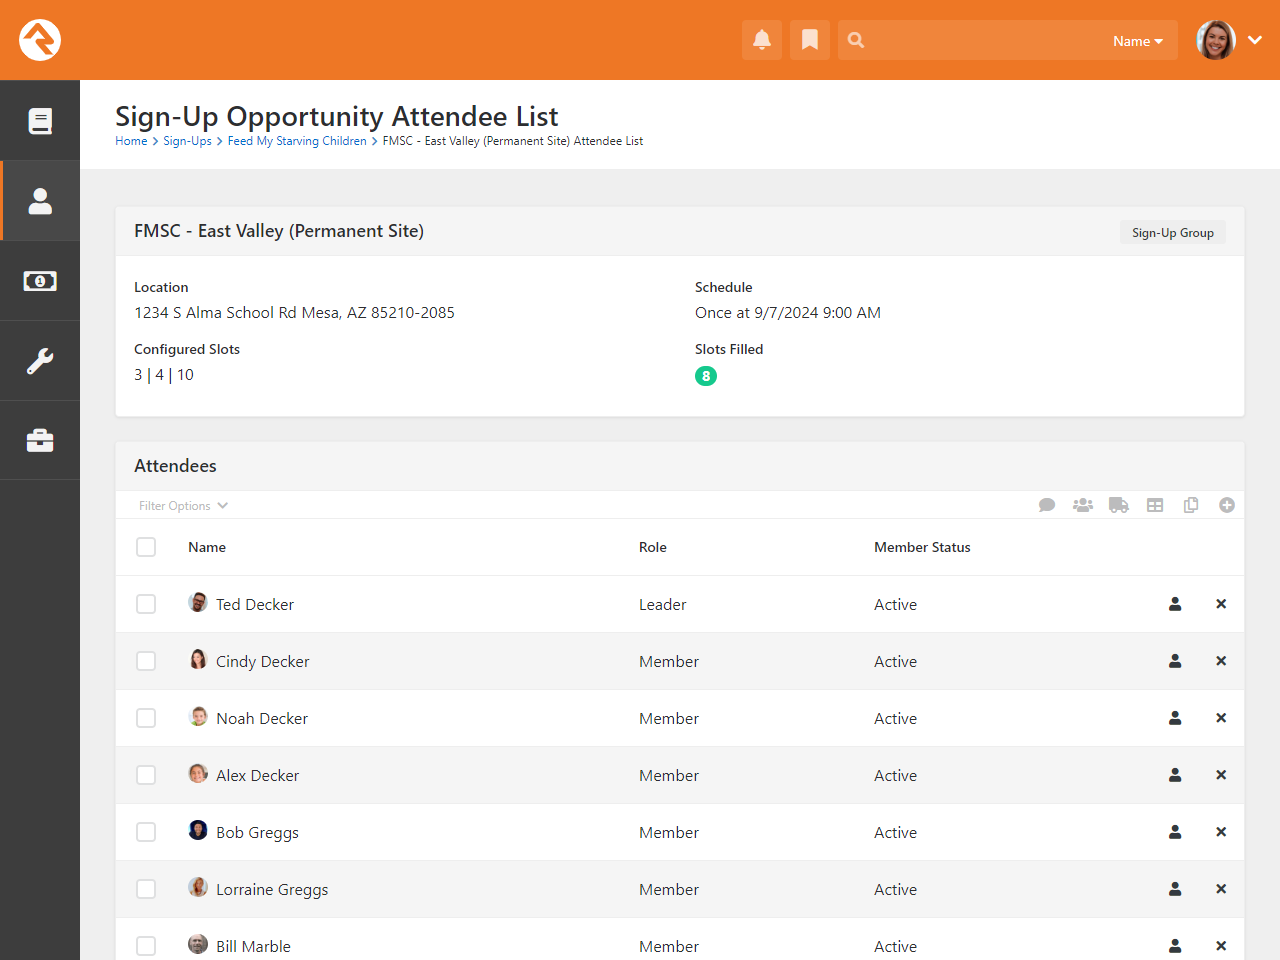This screenshot has width=1280, height=960.
Task: Open the Intranet book sidebar icon
Action: (40, 121)
